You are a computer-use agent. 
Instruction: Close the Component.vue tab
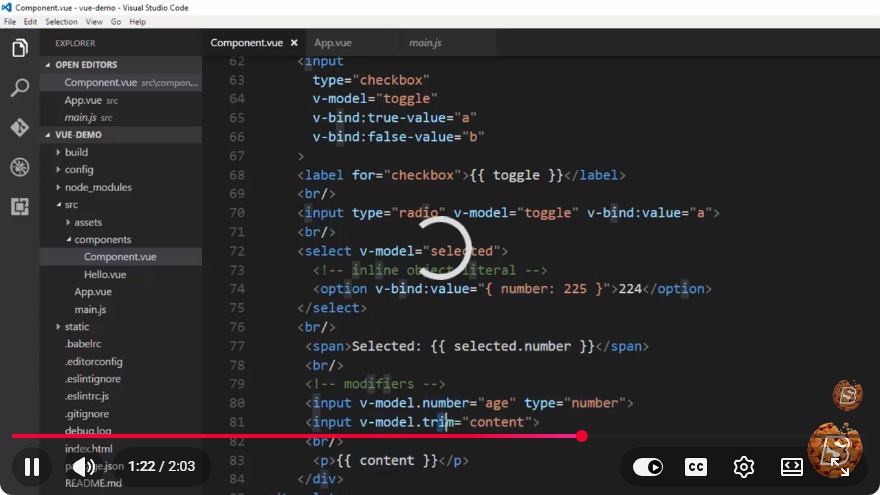pyautogui.click(x=294, y=43)
